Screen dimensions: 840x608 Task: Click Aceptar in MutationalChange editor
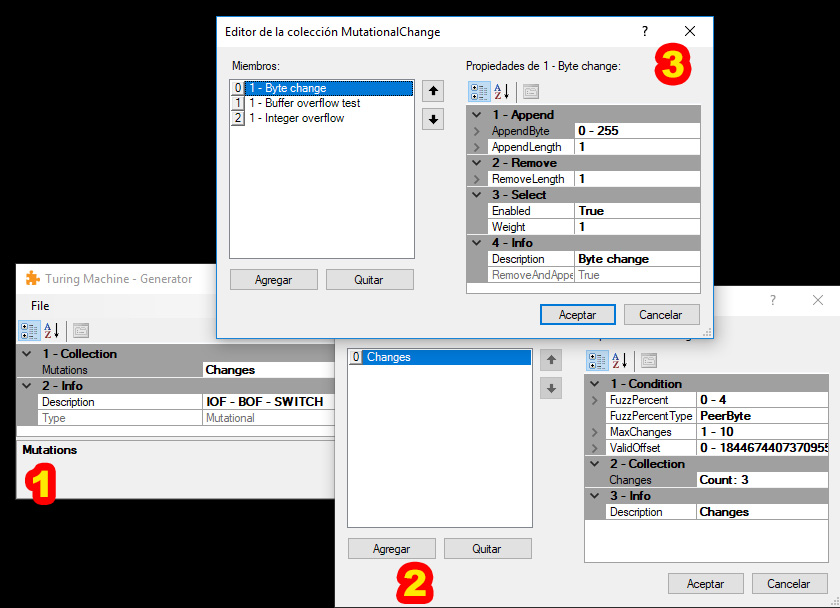(x=577, y=314)
